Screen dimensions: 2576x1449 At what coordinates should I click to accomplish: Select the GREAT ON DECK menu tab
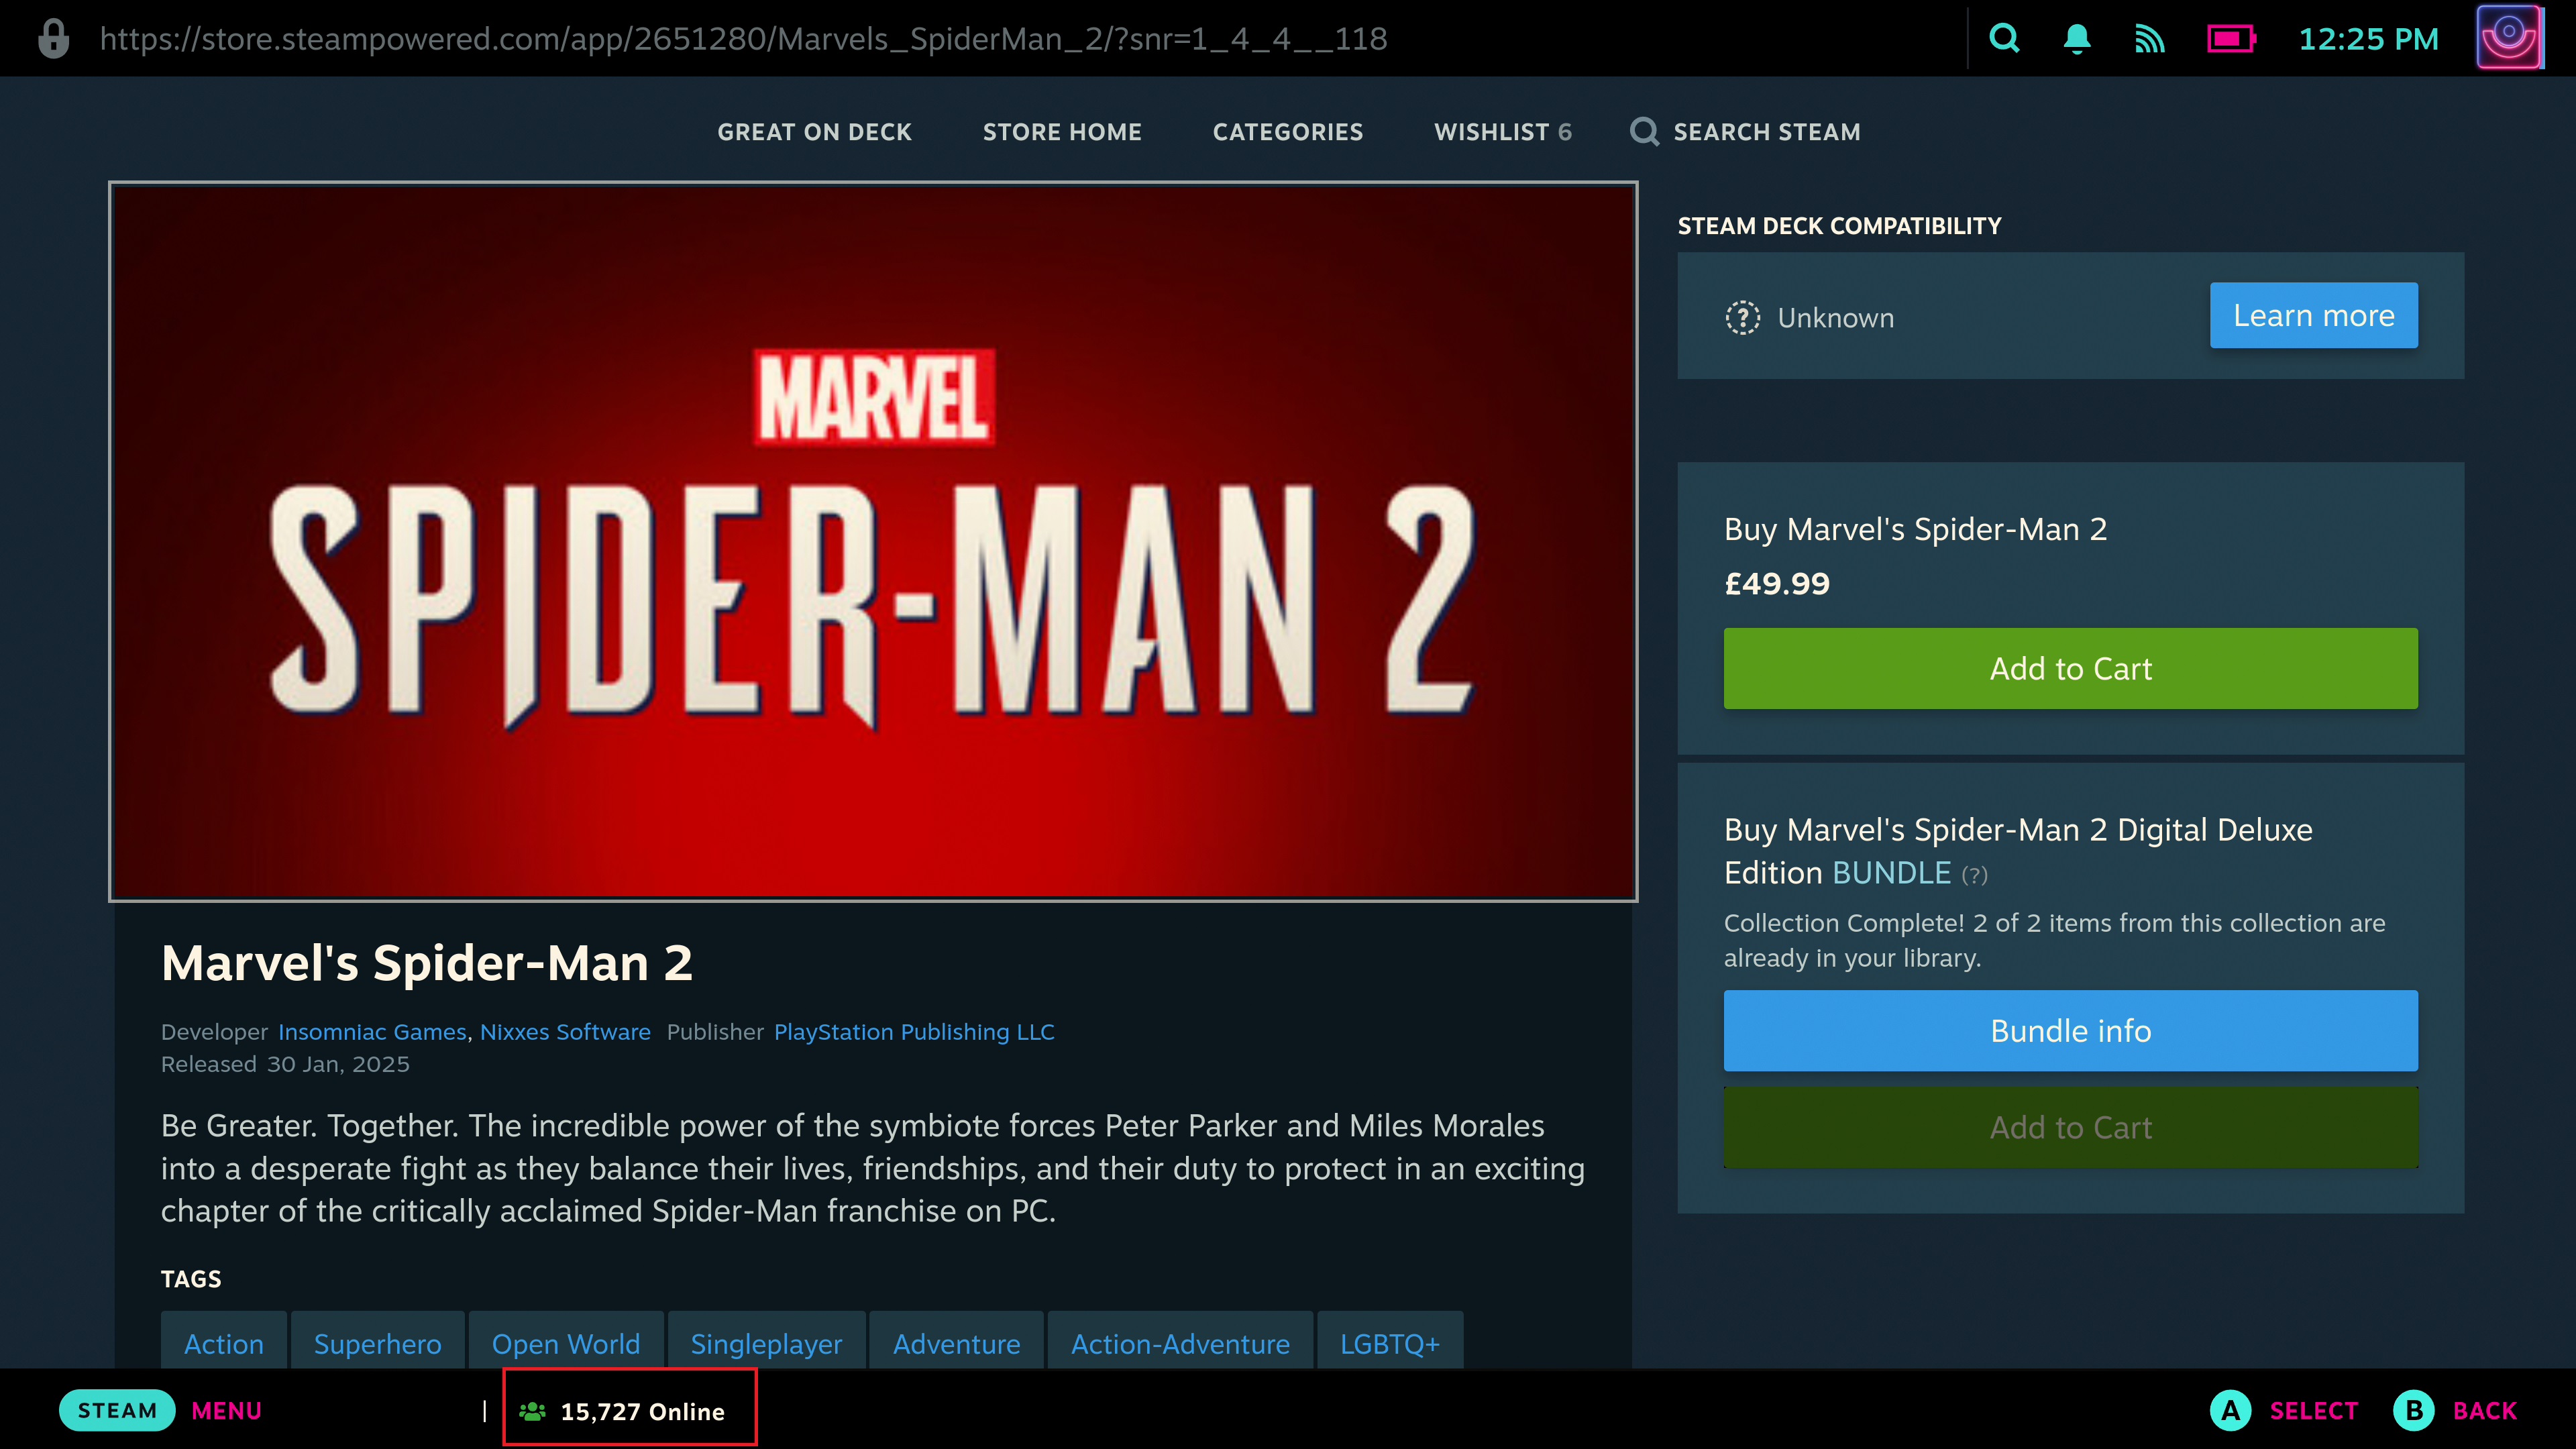[814, 131]
